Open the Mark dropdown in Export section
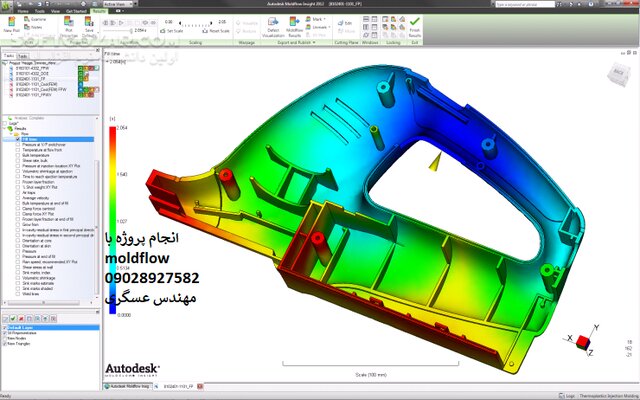Viewport: 640px width, 400px height. 316,19
